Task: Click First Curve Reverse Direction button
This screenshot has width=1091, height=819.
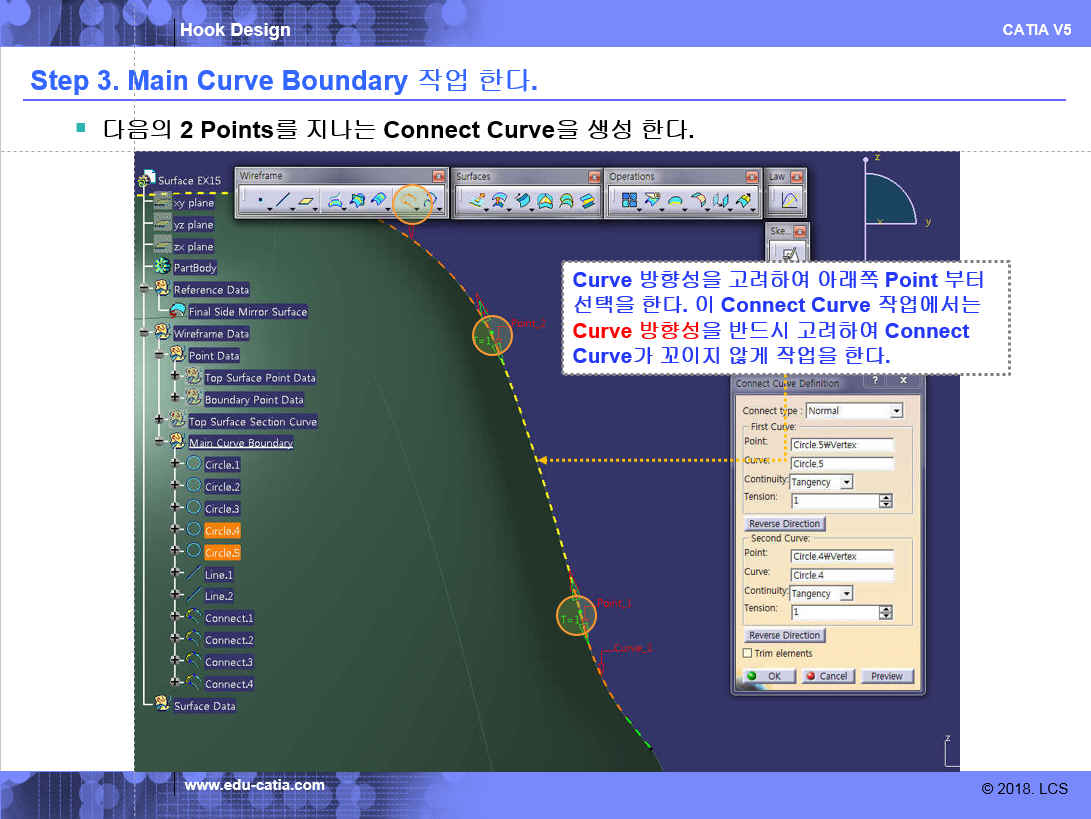Action: [x=785, y=524]
